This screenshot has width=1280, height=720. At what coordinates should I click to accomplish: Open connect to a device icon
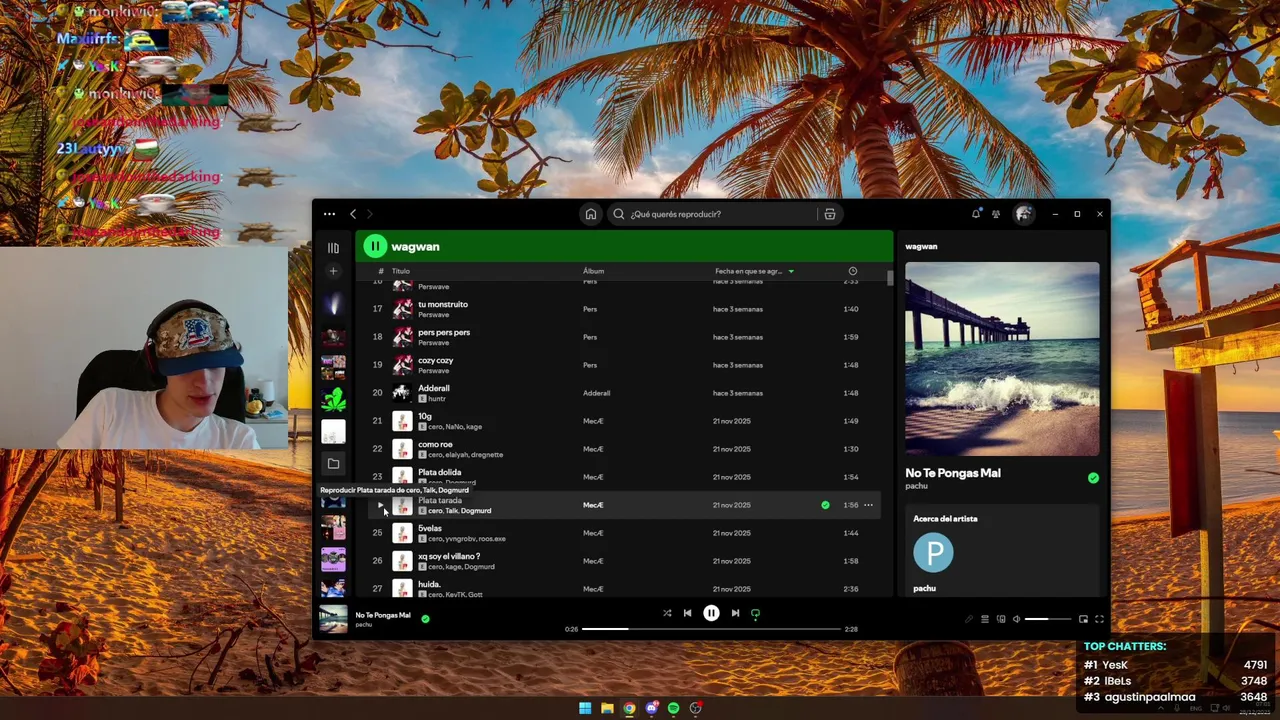tap(1001, 619)
